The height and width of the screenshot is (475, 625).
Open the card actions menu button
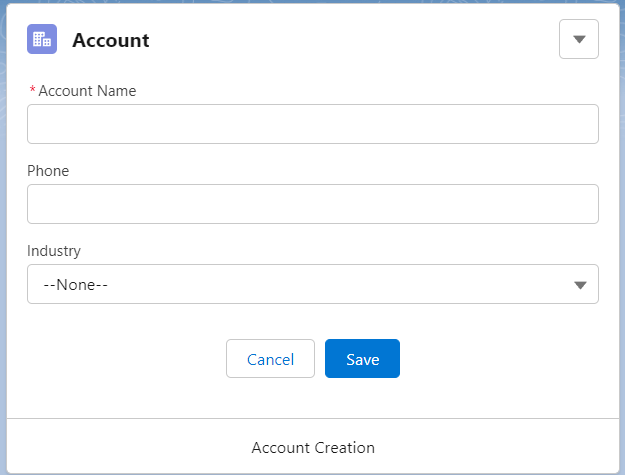coord(578,39)
